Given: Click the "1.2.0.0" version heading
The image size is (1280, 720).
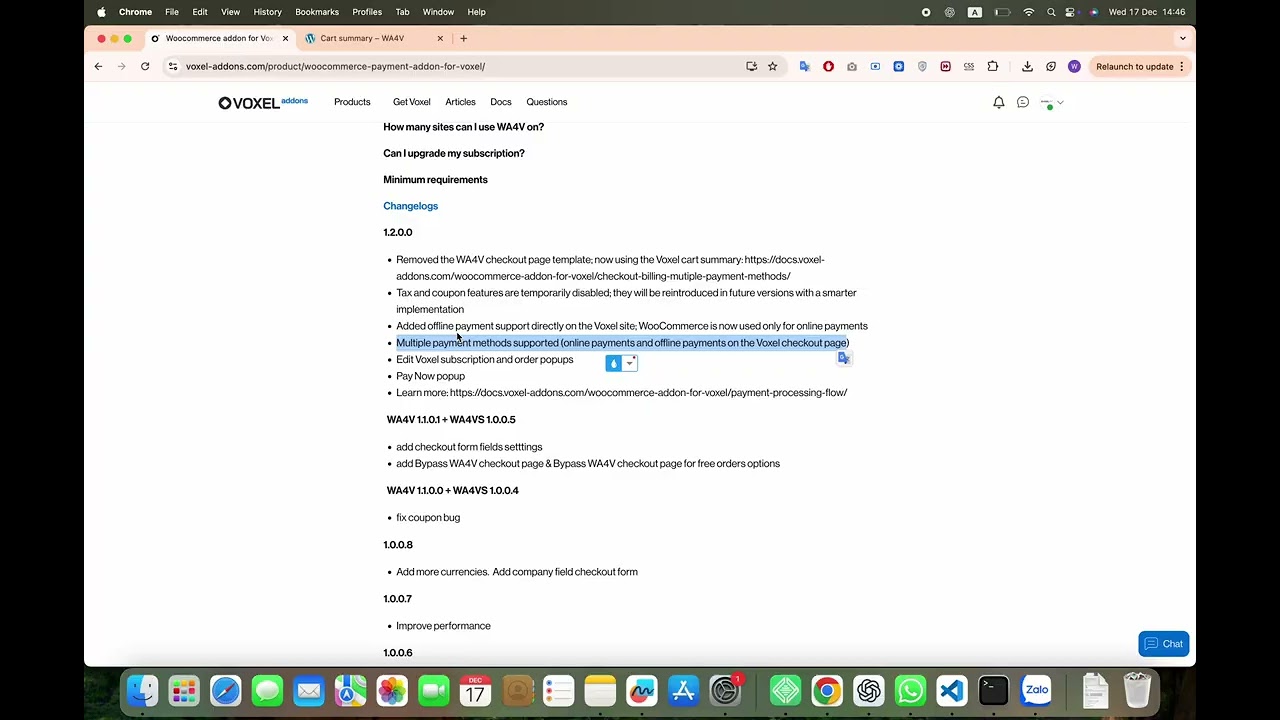Looking at the screenshot, I should pyautogui.click(x=398, y=232).
